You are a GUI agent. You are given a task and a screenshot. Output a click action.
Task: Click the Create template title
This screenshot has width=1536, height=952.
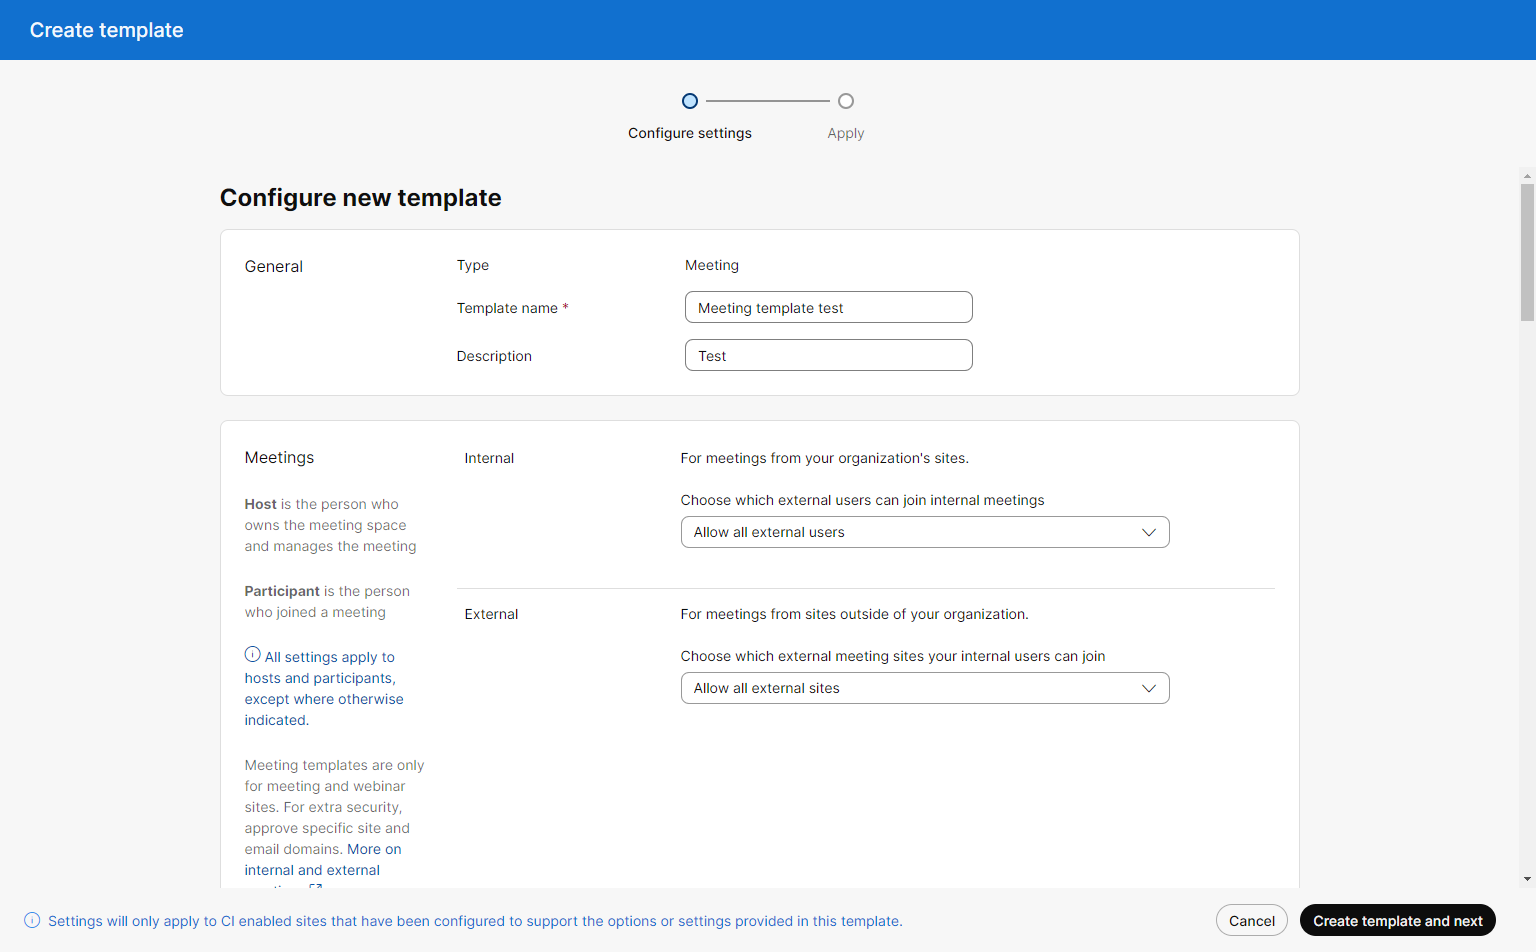click(x=107, y=30)
